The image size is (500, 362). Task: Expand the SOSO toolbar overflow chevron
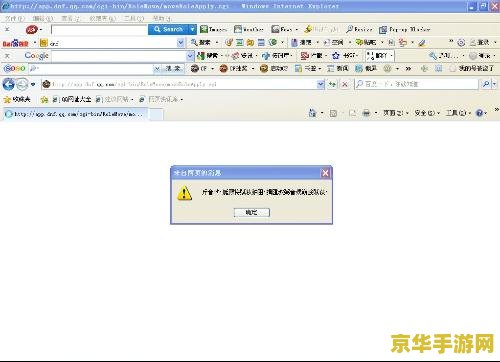coord(408,69)
